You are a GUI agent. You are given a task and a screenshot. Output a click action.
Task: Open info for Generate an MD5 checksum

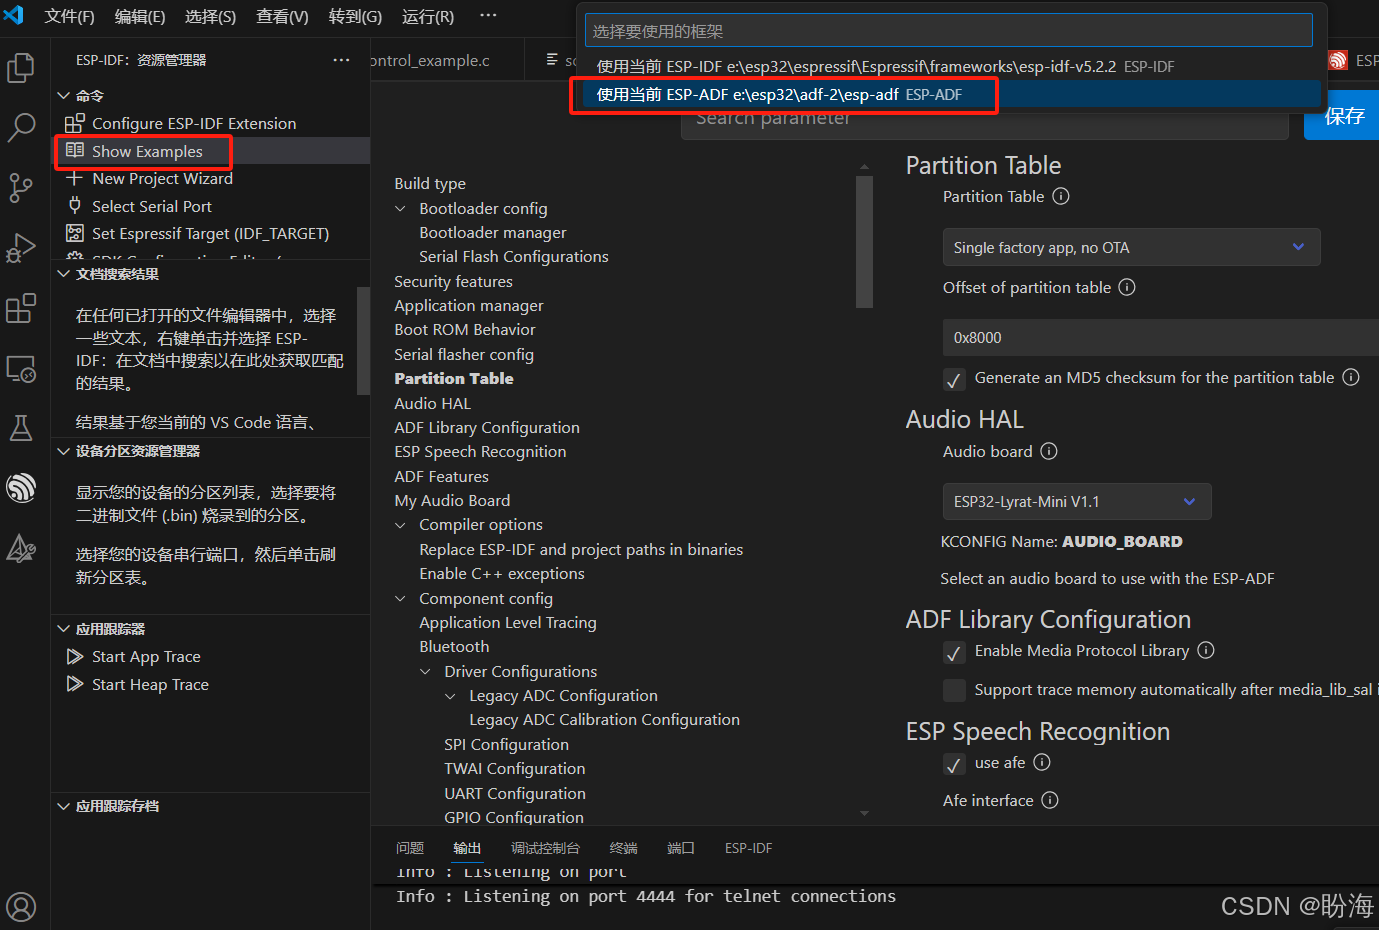1351,377
